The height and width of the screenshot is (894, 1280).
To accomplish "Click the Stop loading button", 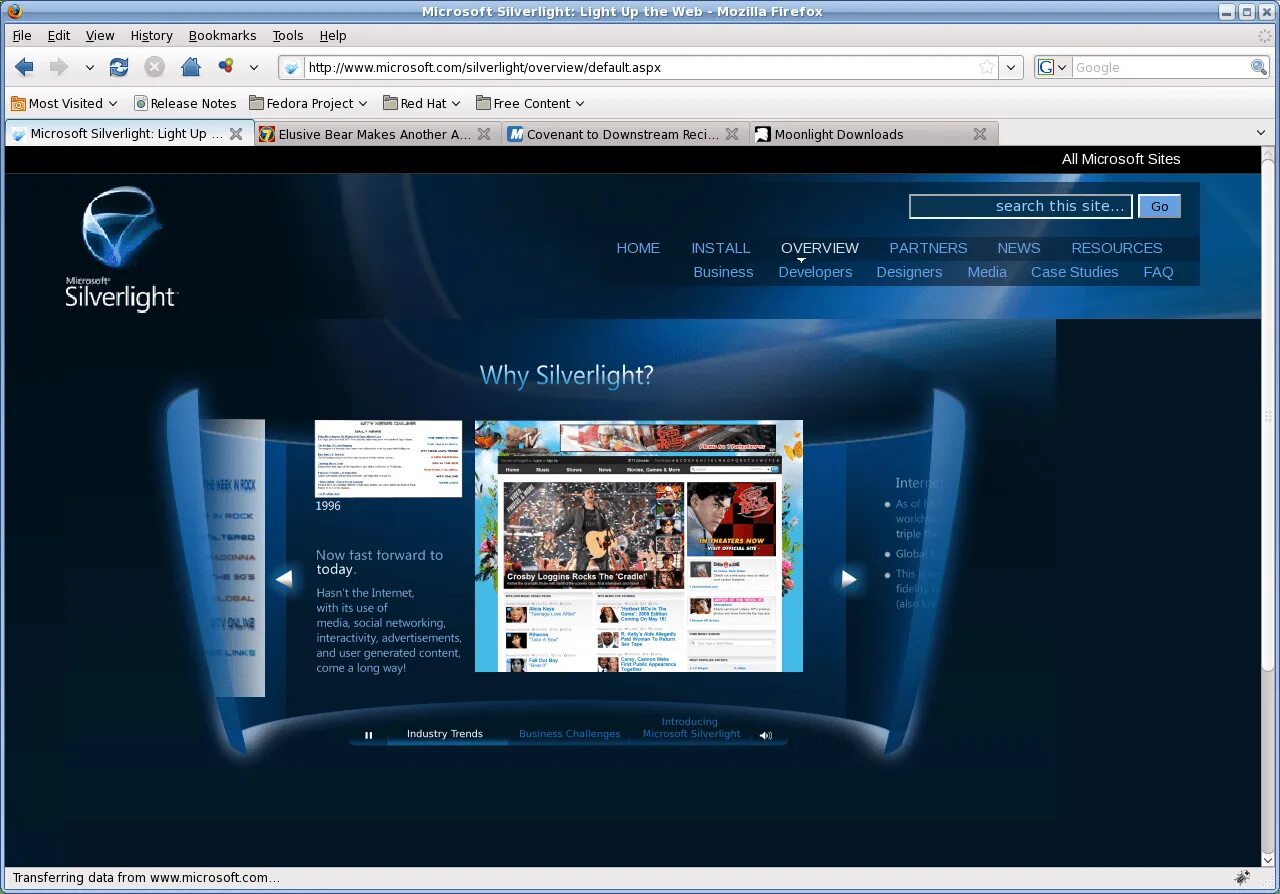I will (154, 67).
